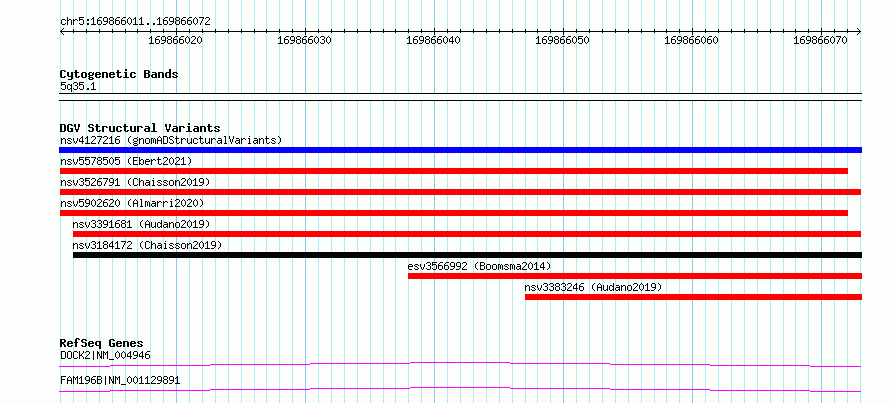Click the red bar under nsv3526791
Screen dimensions: 890x403
tap(460, 192)
